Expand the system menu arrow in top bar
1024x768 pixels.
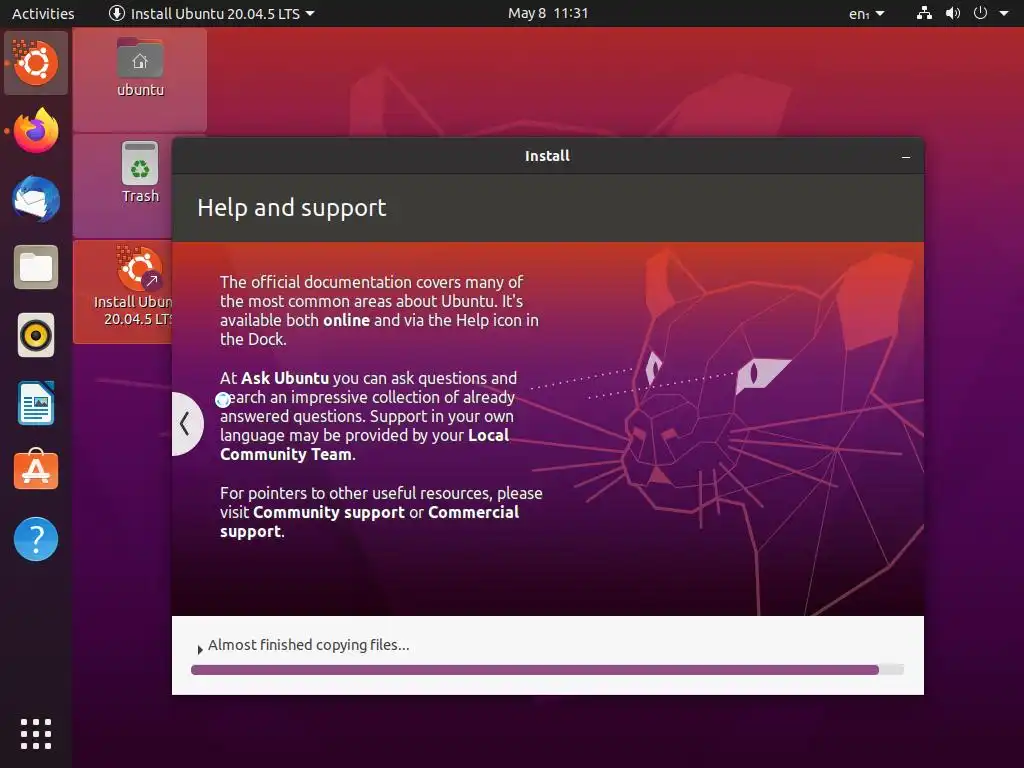tap(1004, 13)
